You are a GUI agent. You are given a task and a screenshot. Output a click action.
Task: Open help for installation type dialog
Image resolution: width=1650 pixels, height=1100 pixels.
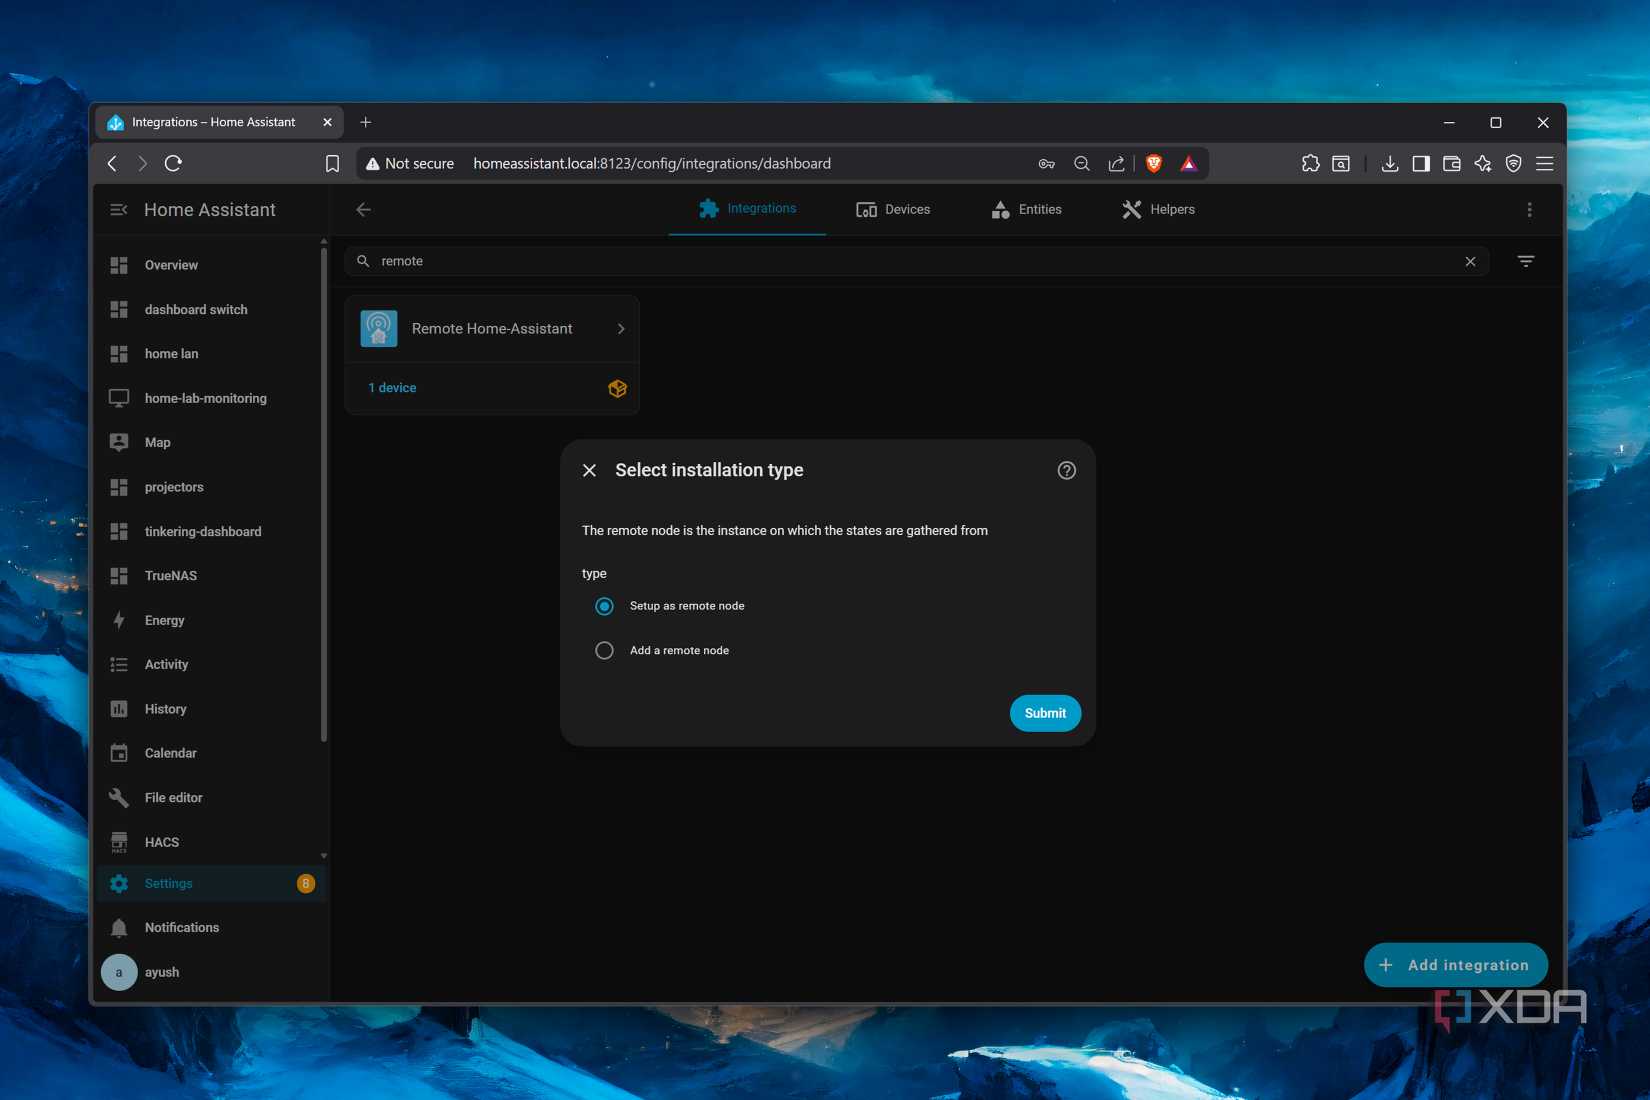[1067, 470]
